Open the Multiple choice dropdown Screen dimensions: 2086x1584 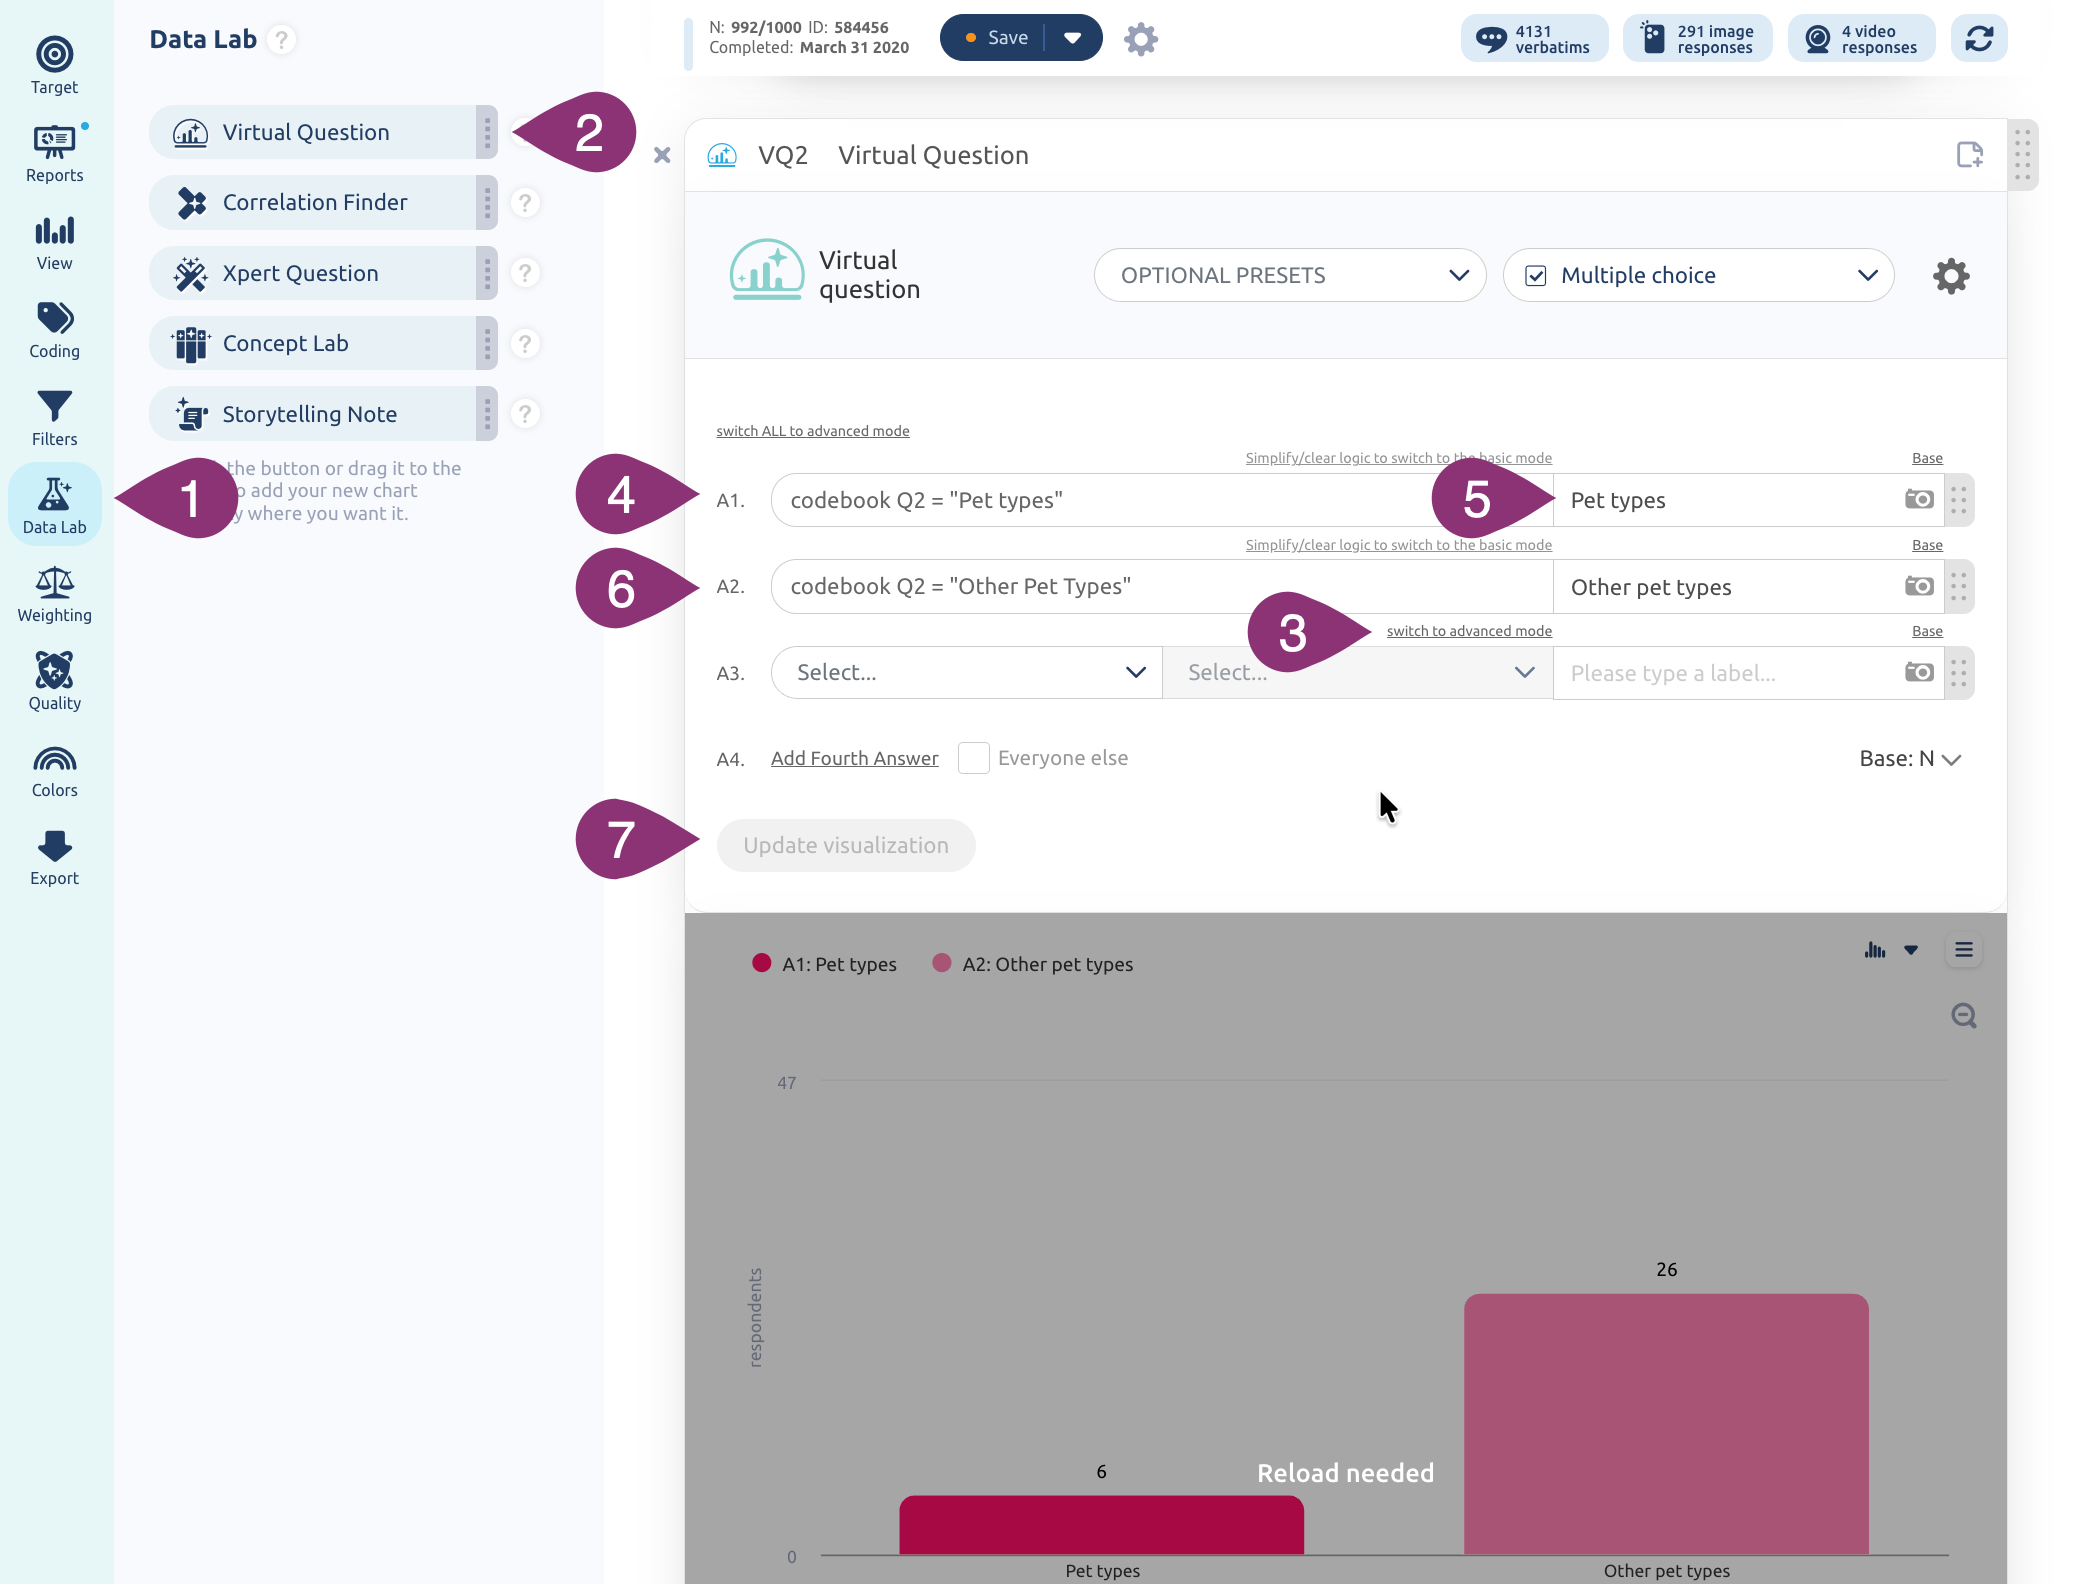[x=1699, y=275]
